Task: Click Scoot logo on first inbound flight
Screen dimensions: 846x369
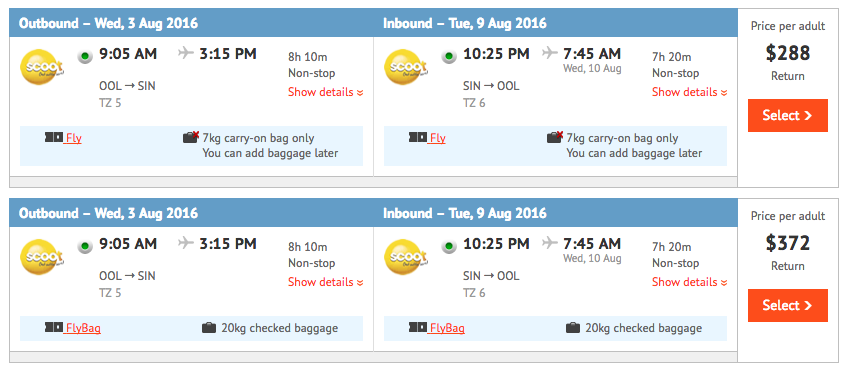Action: [406, 67]
